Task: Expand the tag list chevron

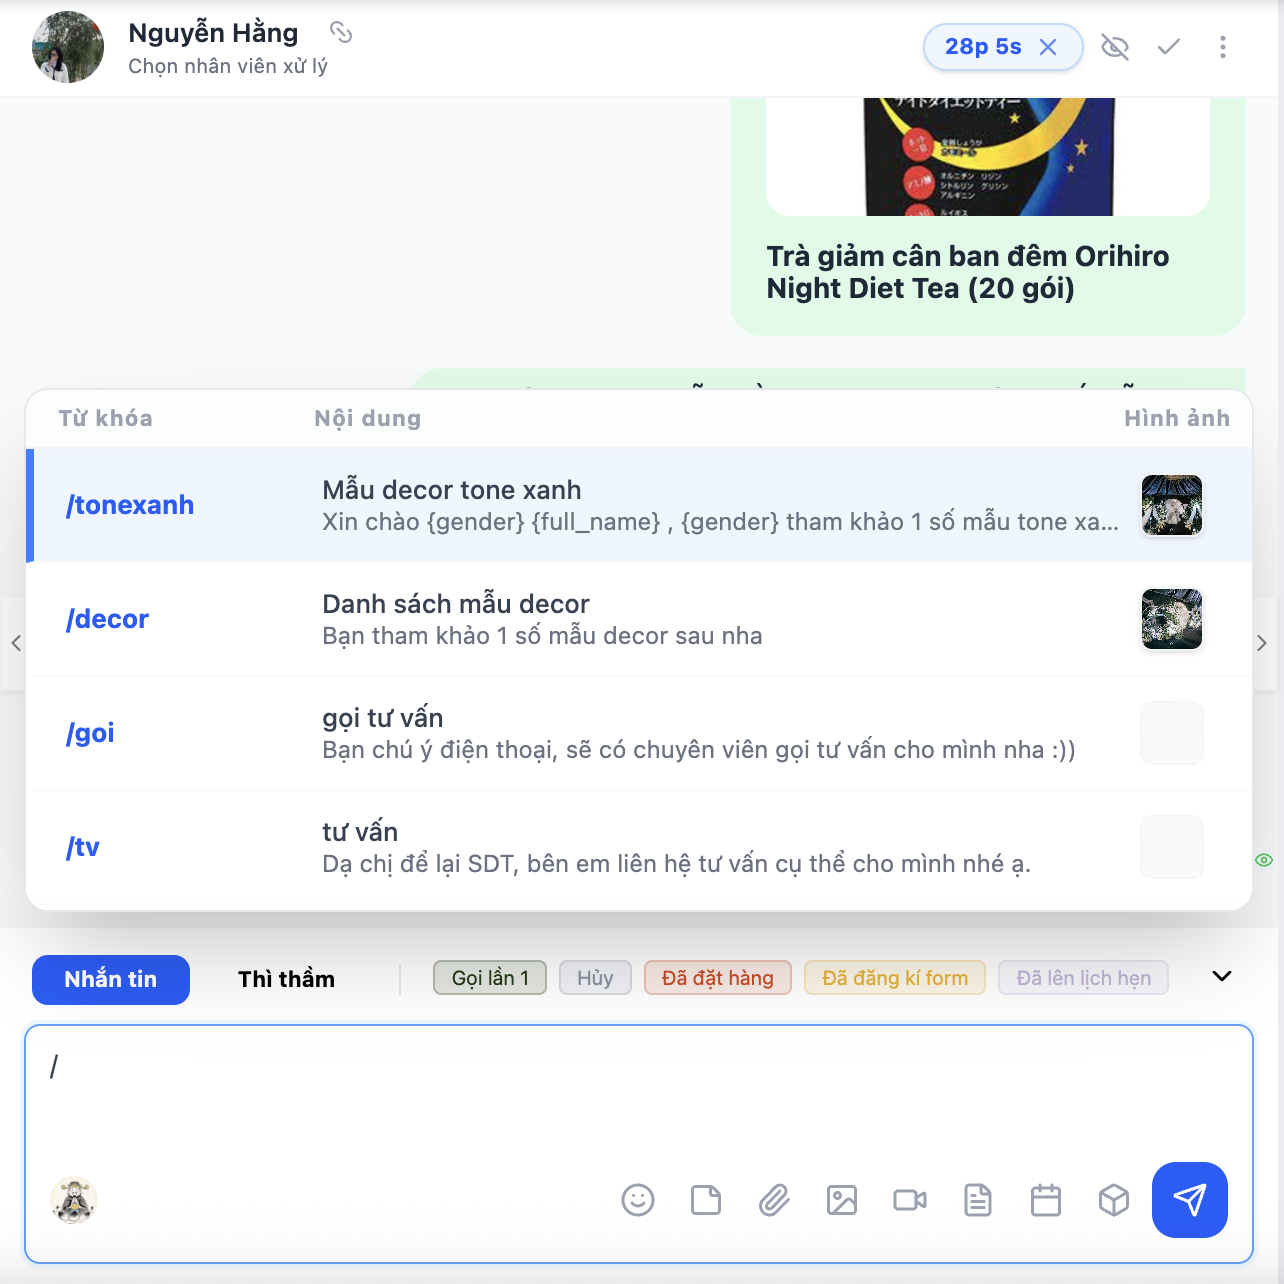Action: [1222, 976]
